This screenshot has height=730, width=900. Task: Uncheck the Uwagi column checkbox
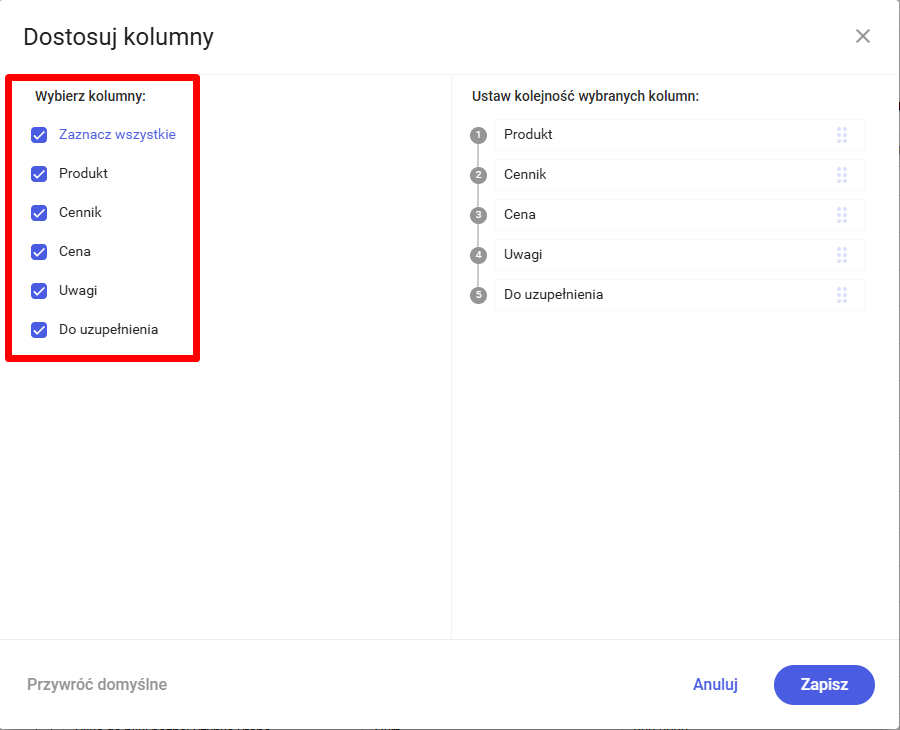[x=39, y=291]
